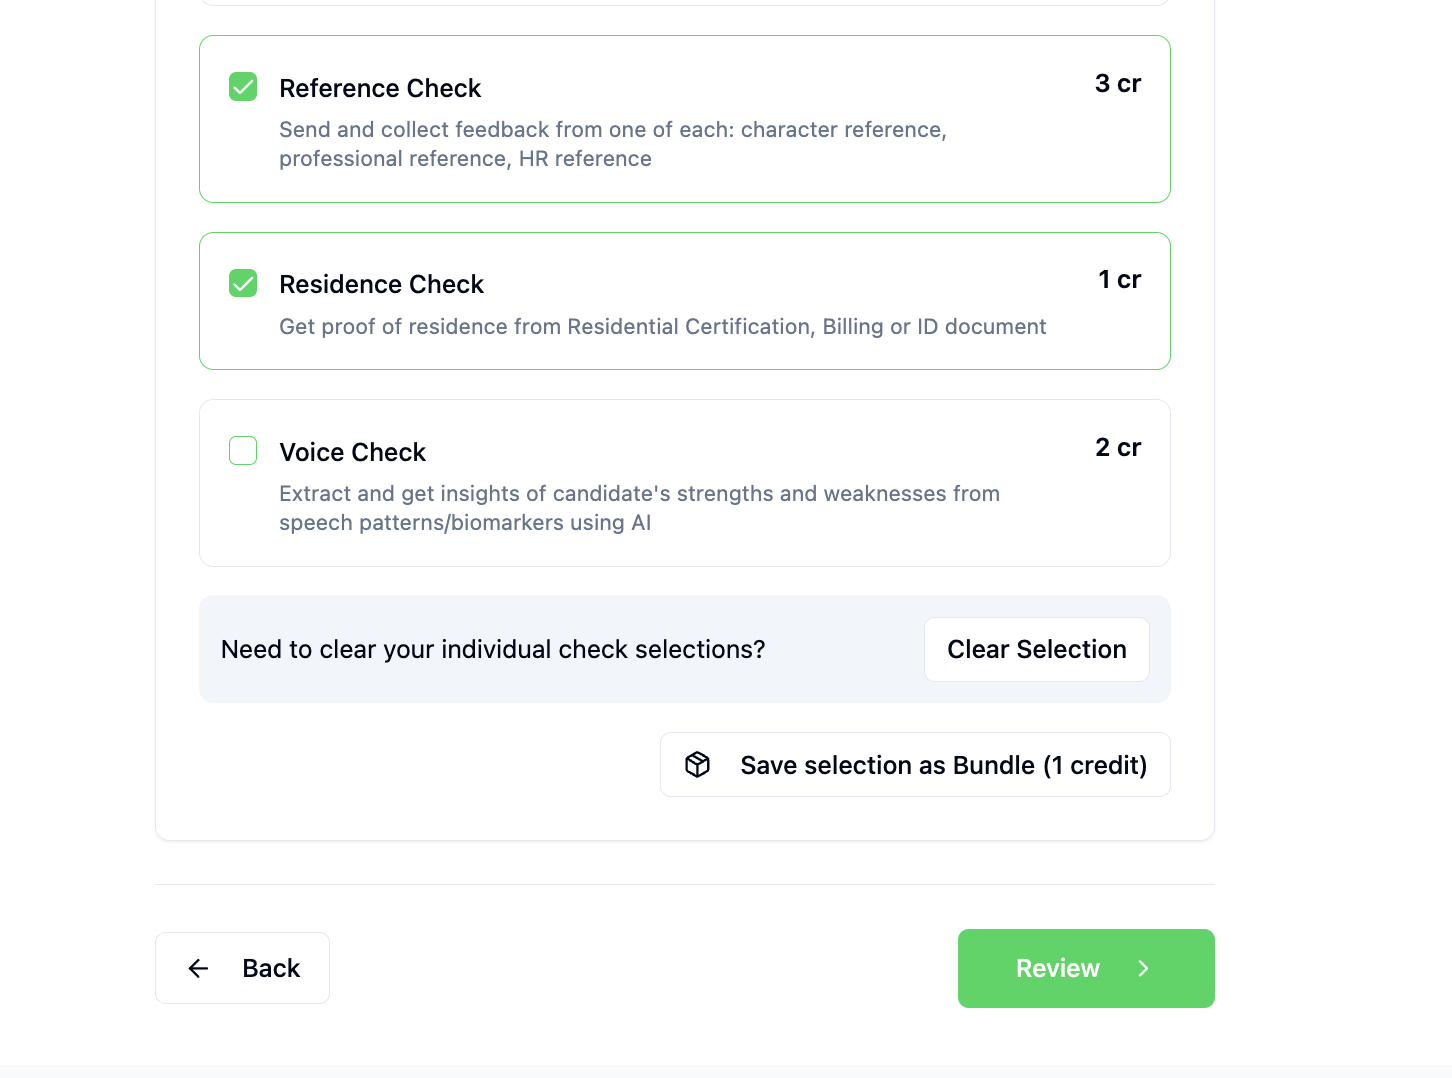This screenshot has height=1078, width=1452.
Task: Uncheck the Reference Check checkbox
Action: coord(243,87)
